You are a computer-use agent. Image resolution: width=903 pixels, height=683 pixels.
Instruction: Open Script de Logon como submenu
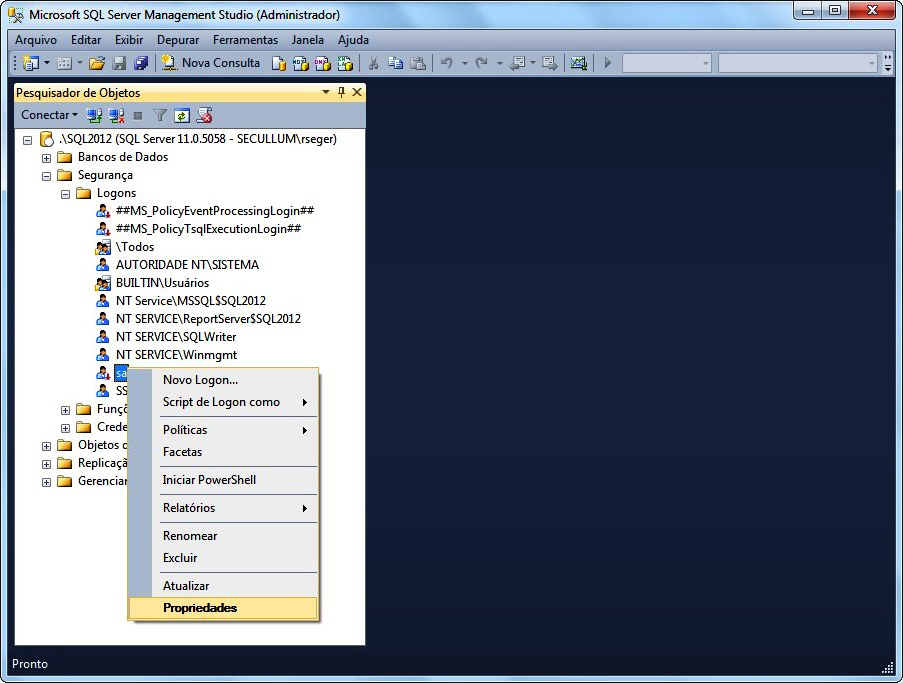click(x=221, y=402)
